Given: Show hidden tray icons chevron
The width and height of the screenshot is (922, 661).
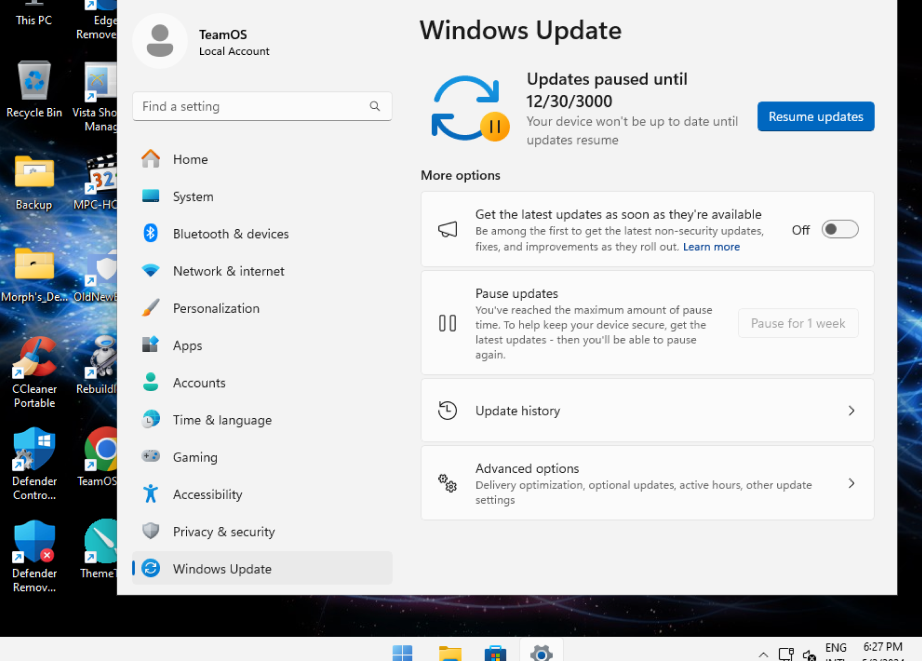Looking at the screenshot, I should click(763, 654).
